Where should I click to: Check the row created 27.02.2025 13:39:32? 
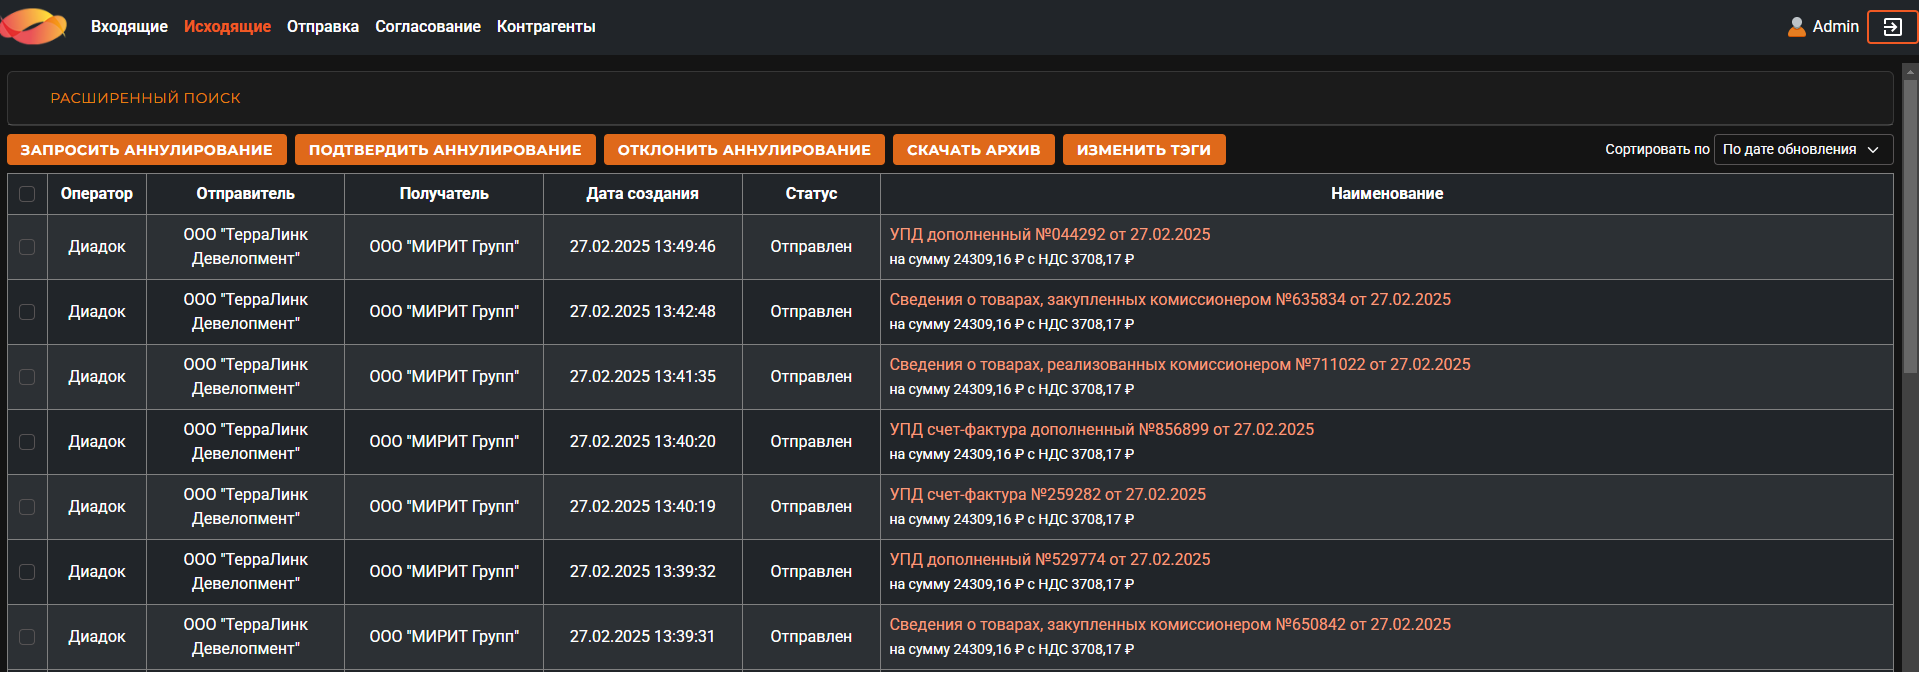(x=27, y=572)
